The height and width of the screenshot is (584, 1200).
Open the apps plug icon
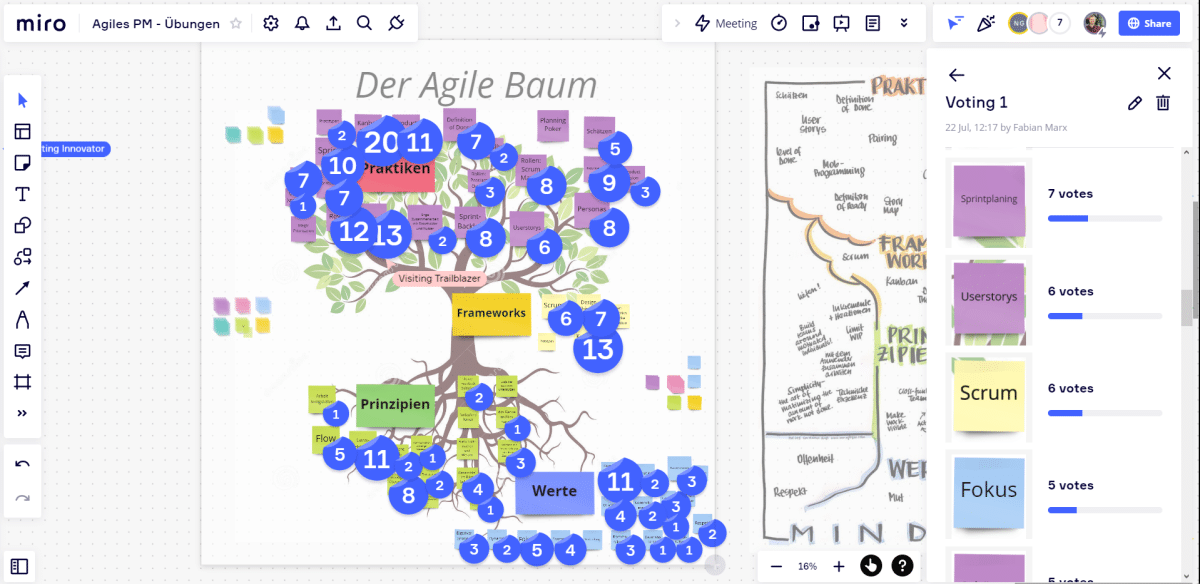pos(396,23)
